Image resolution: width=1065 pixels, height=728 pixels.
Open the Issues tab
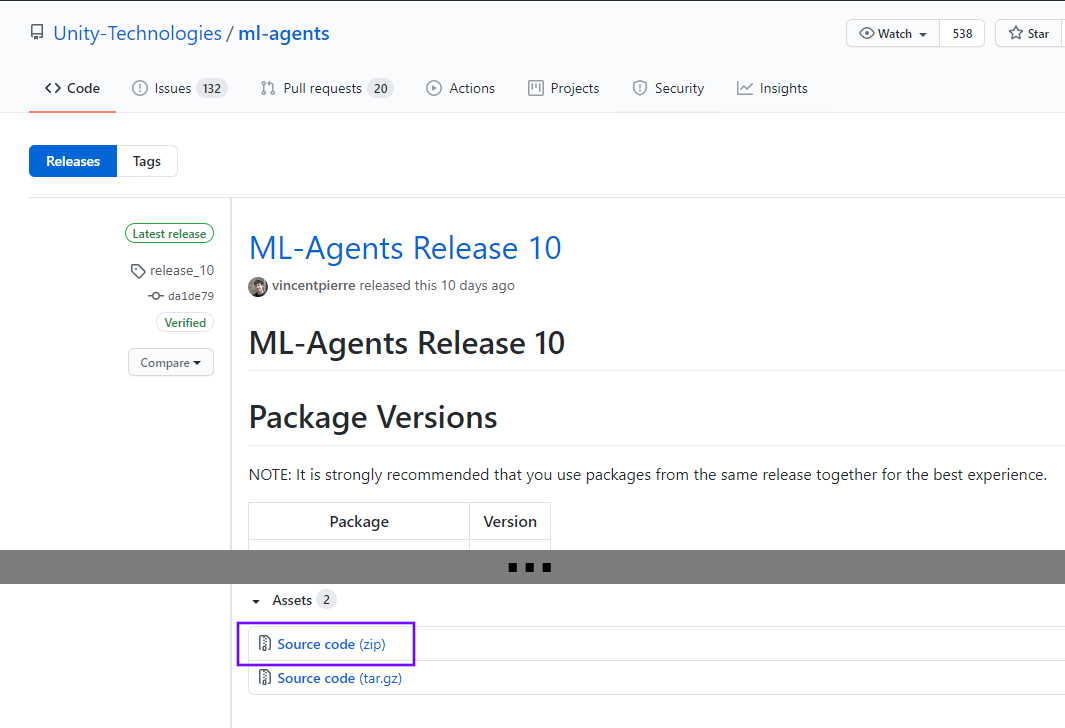coord(179,88)
